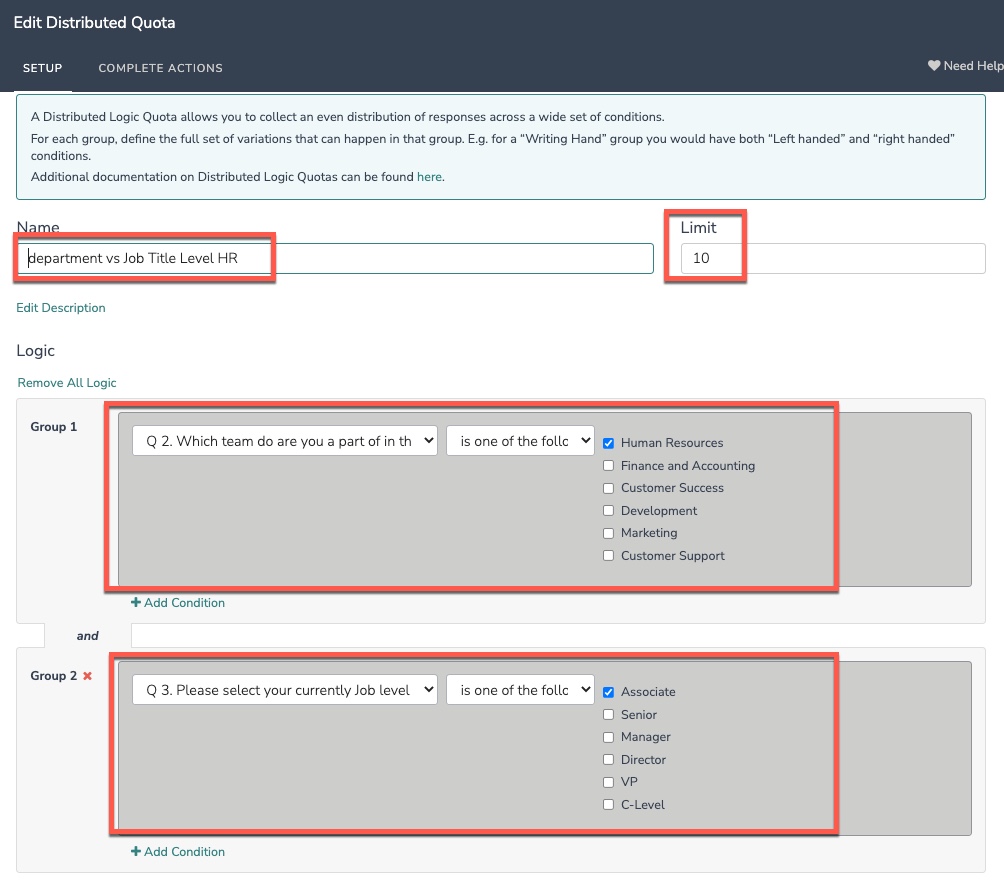Select the C-Level checkbox
Screen dimensions: 1004x884
pyautogui.click(x=608, y=805)
